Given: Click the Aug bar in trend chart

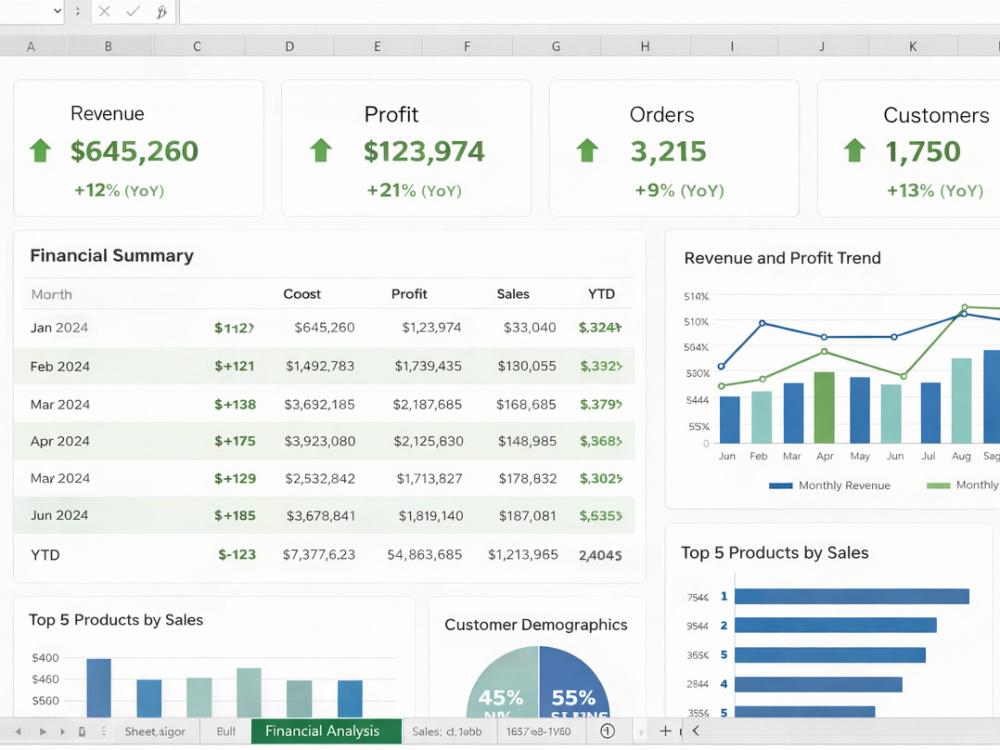Looking at the screenshot, I should 961,401.
